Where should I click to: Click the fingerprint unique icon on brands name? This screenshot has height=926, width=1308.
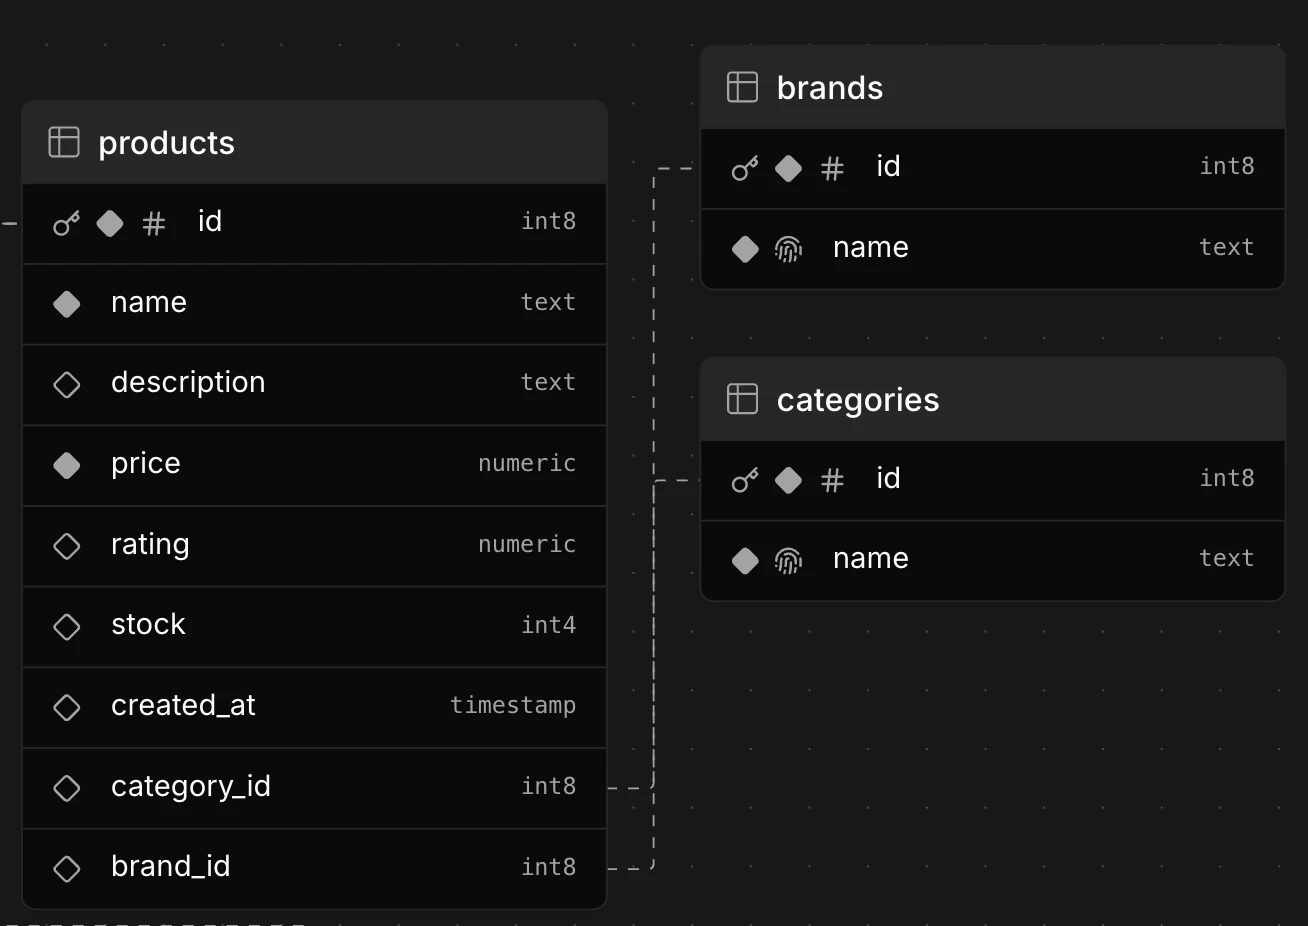pos(789,249)
